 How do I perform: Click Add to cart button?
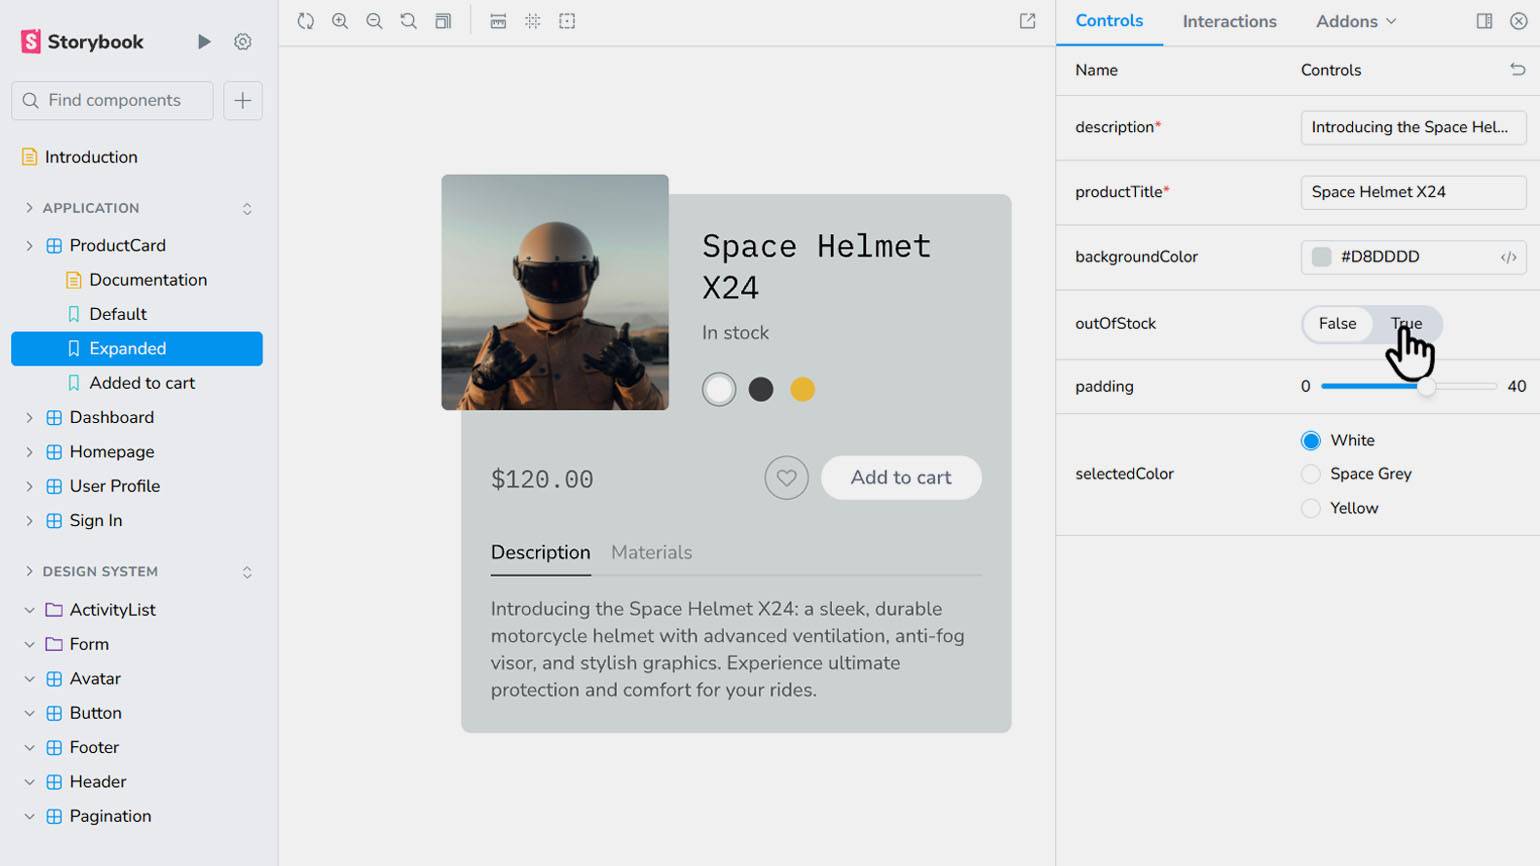(x=901, y=478)
